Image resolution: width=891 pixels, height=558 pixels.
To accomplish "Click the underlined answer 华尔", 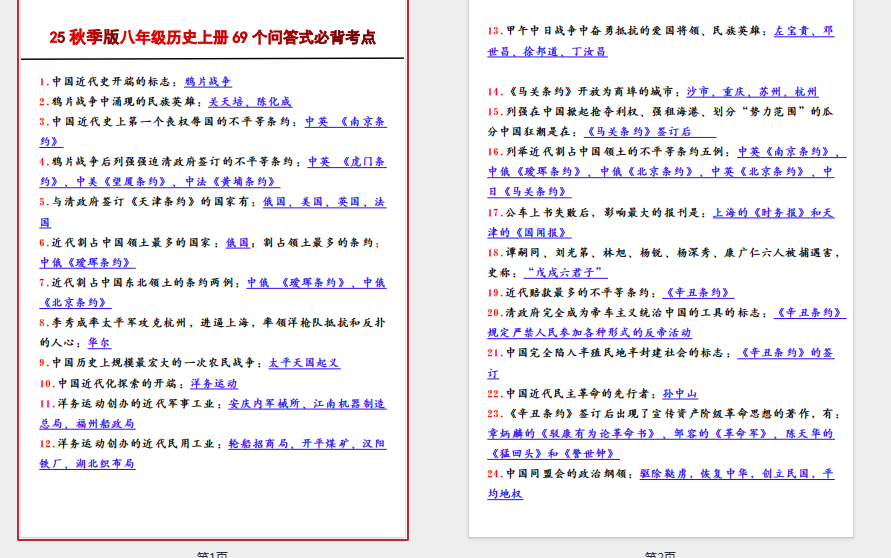I will (x=99, y=343).
